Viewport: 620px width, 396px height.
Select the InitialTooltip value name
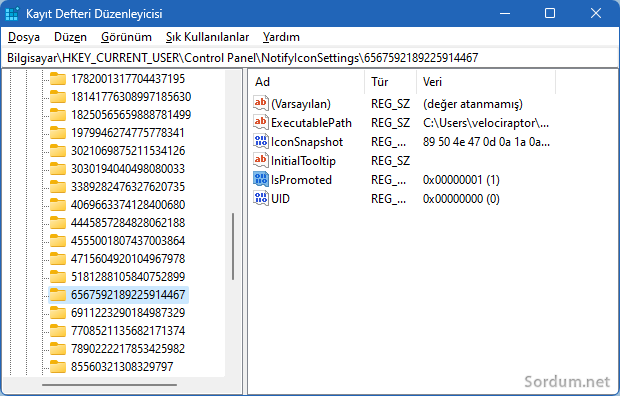pyautogui.click(x=303, y=161)
